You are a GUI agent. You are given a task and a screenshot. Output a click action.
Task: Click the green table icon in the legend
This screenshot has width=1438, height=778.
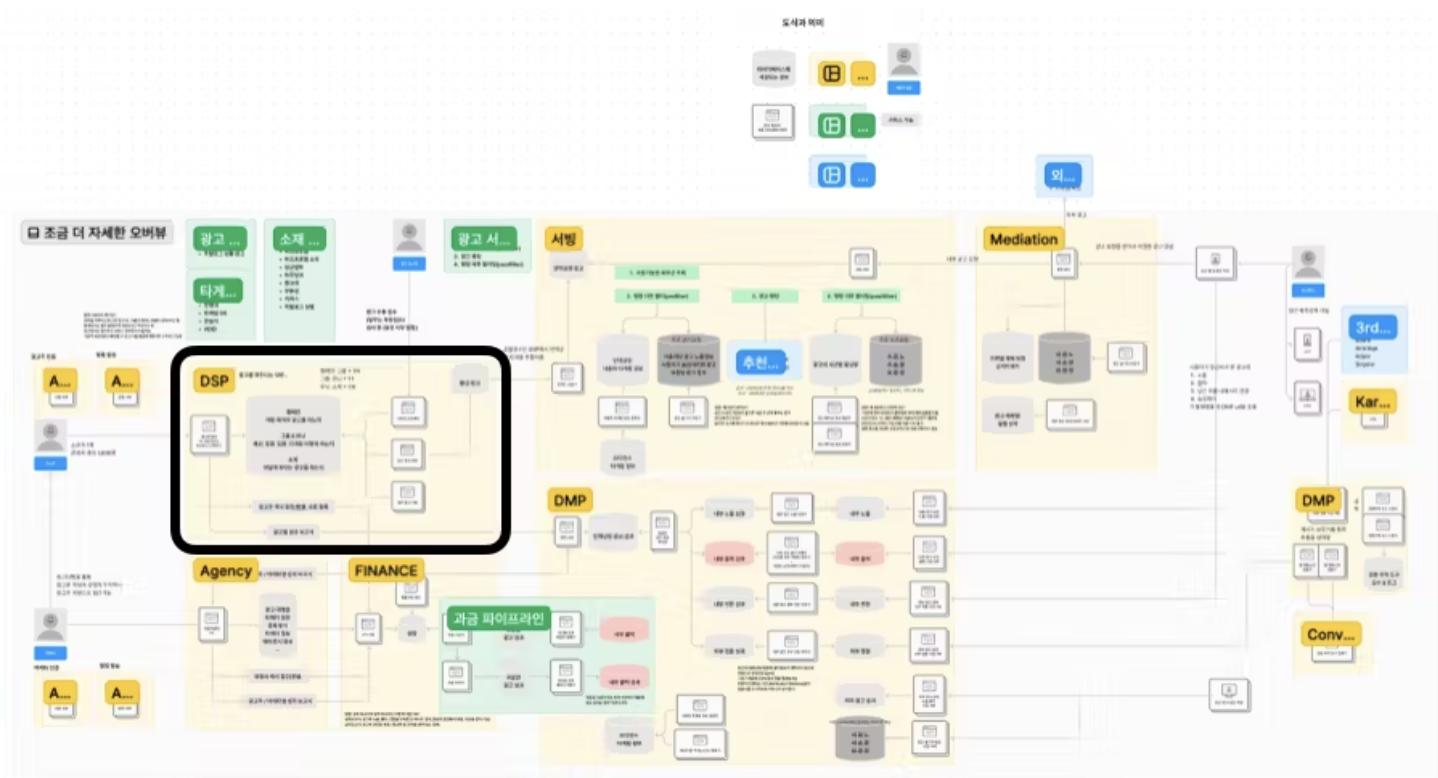pyautogui.click(x=830, y=126)
